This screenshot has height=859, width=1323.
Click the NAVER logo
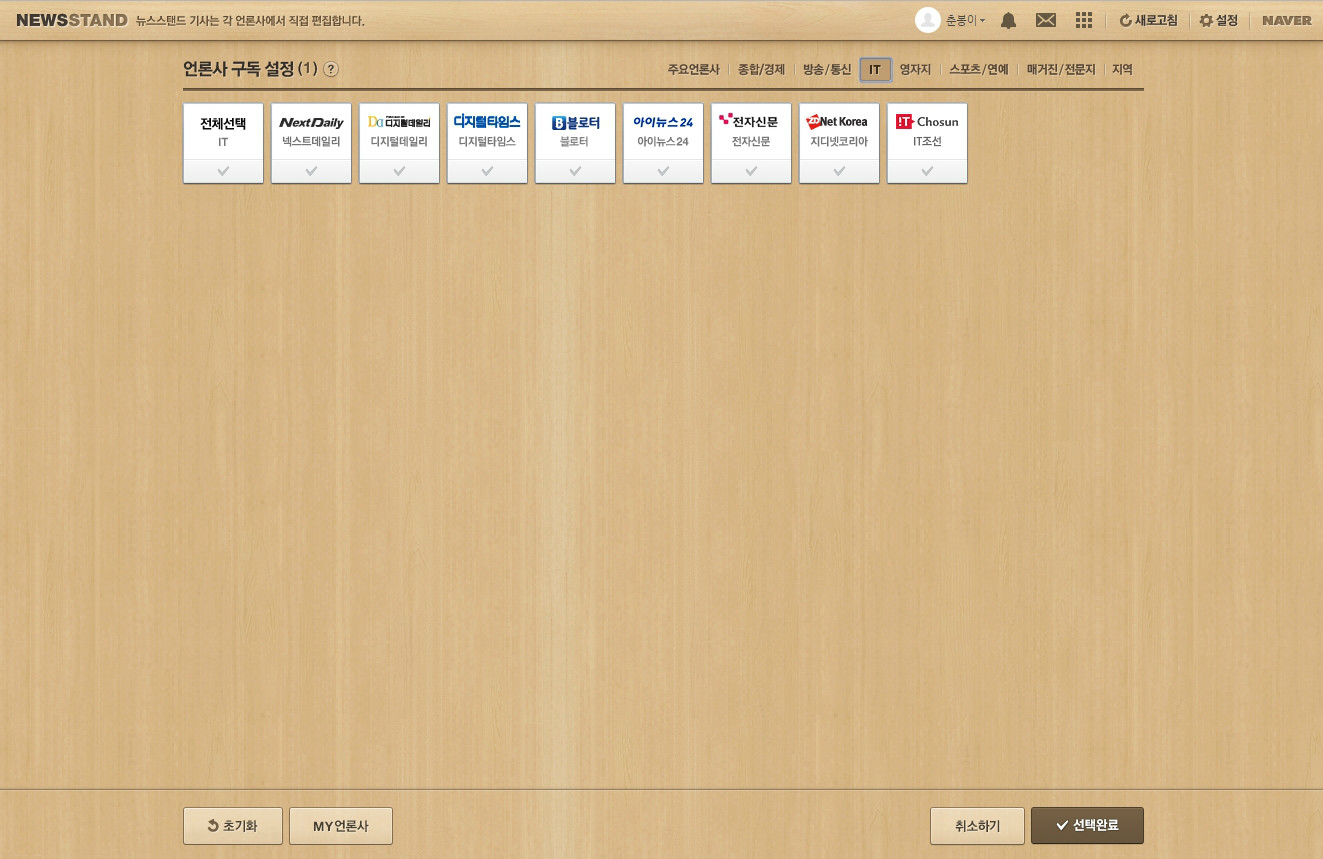(x=1287, y=20)
